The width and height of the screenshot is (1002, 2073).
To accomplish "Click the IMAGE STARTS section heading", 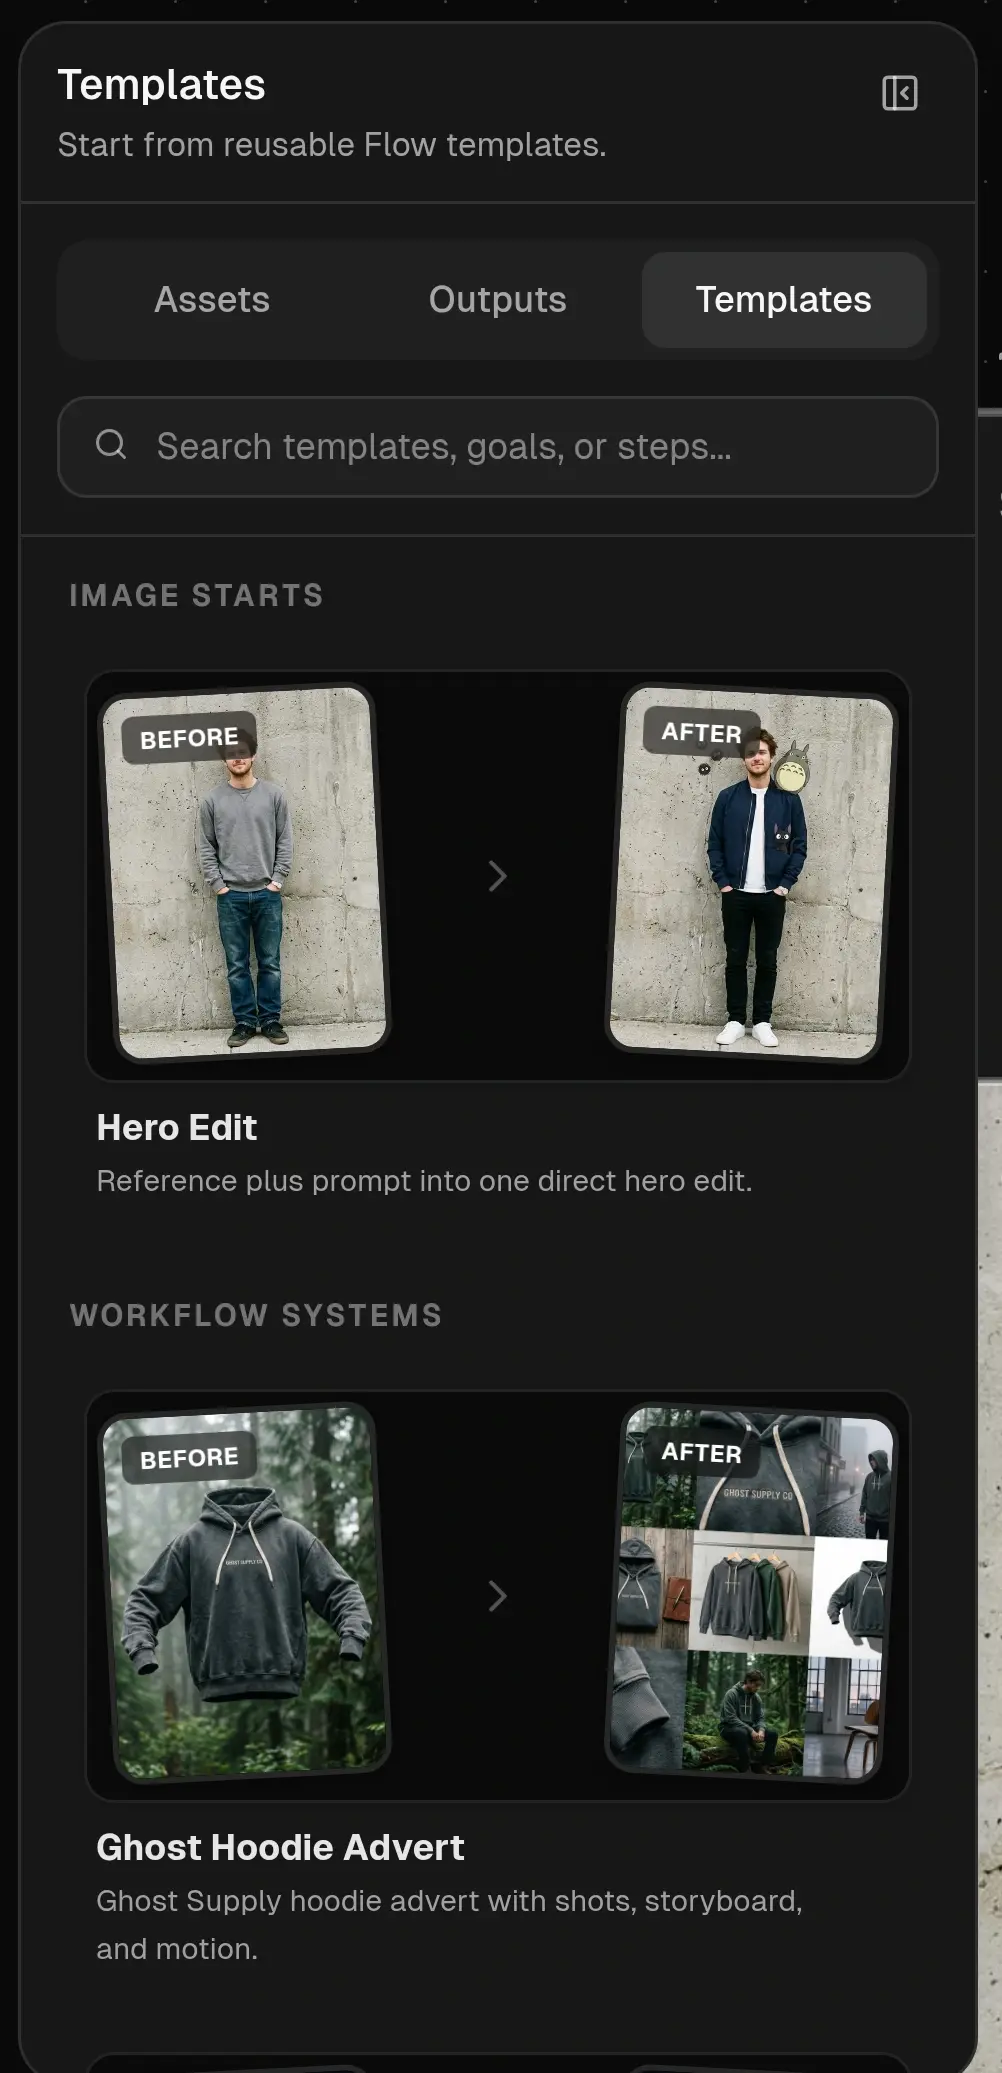I will click(x=196, y=595).
